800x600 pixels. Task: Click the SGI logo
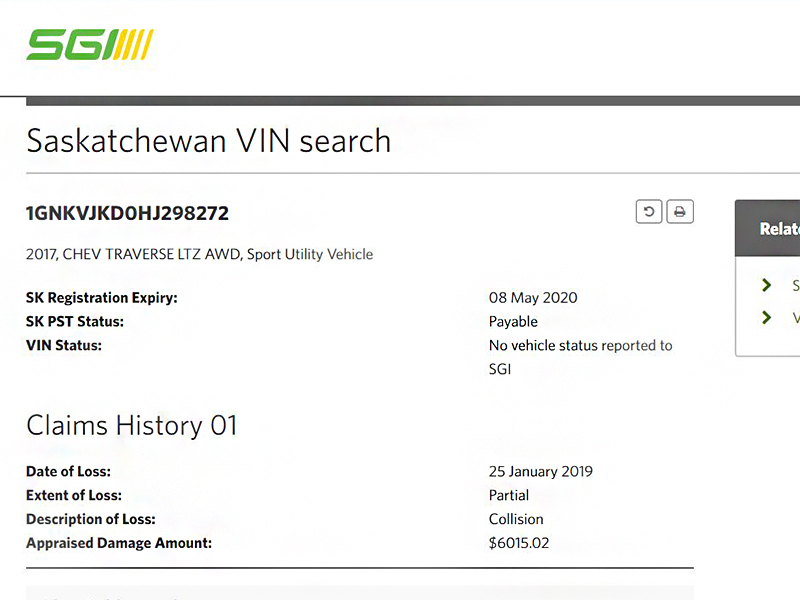pos(90,44)
